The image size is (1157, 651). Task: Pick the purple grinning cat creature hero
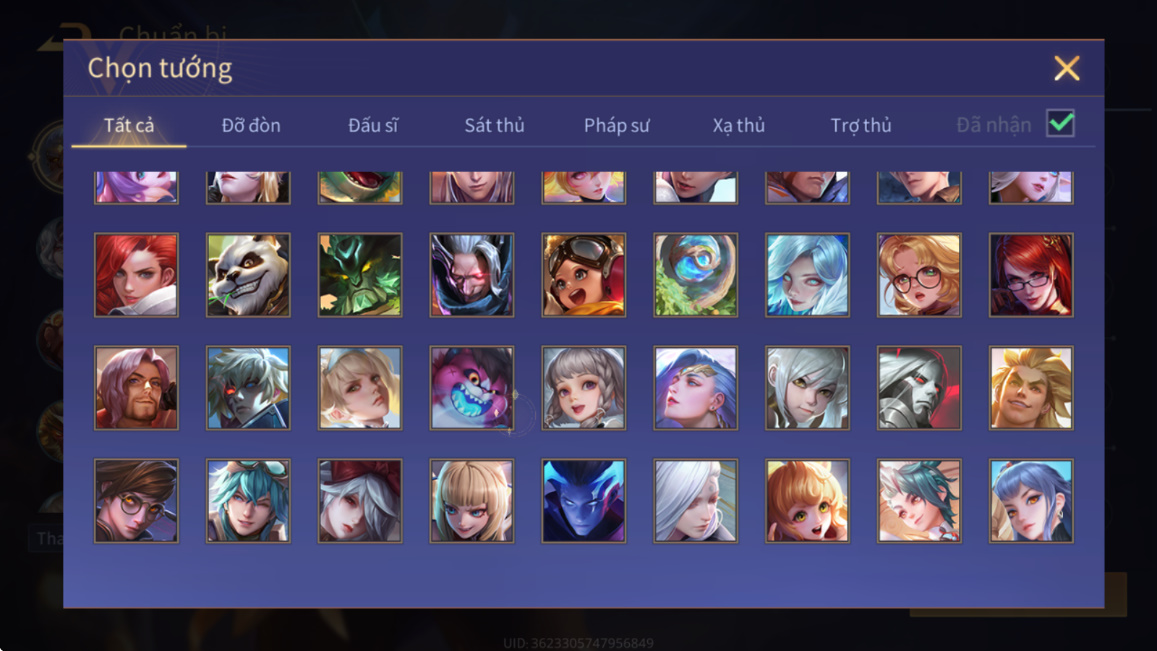pos(472,388)
